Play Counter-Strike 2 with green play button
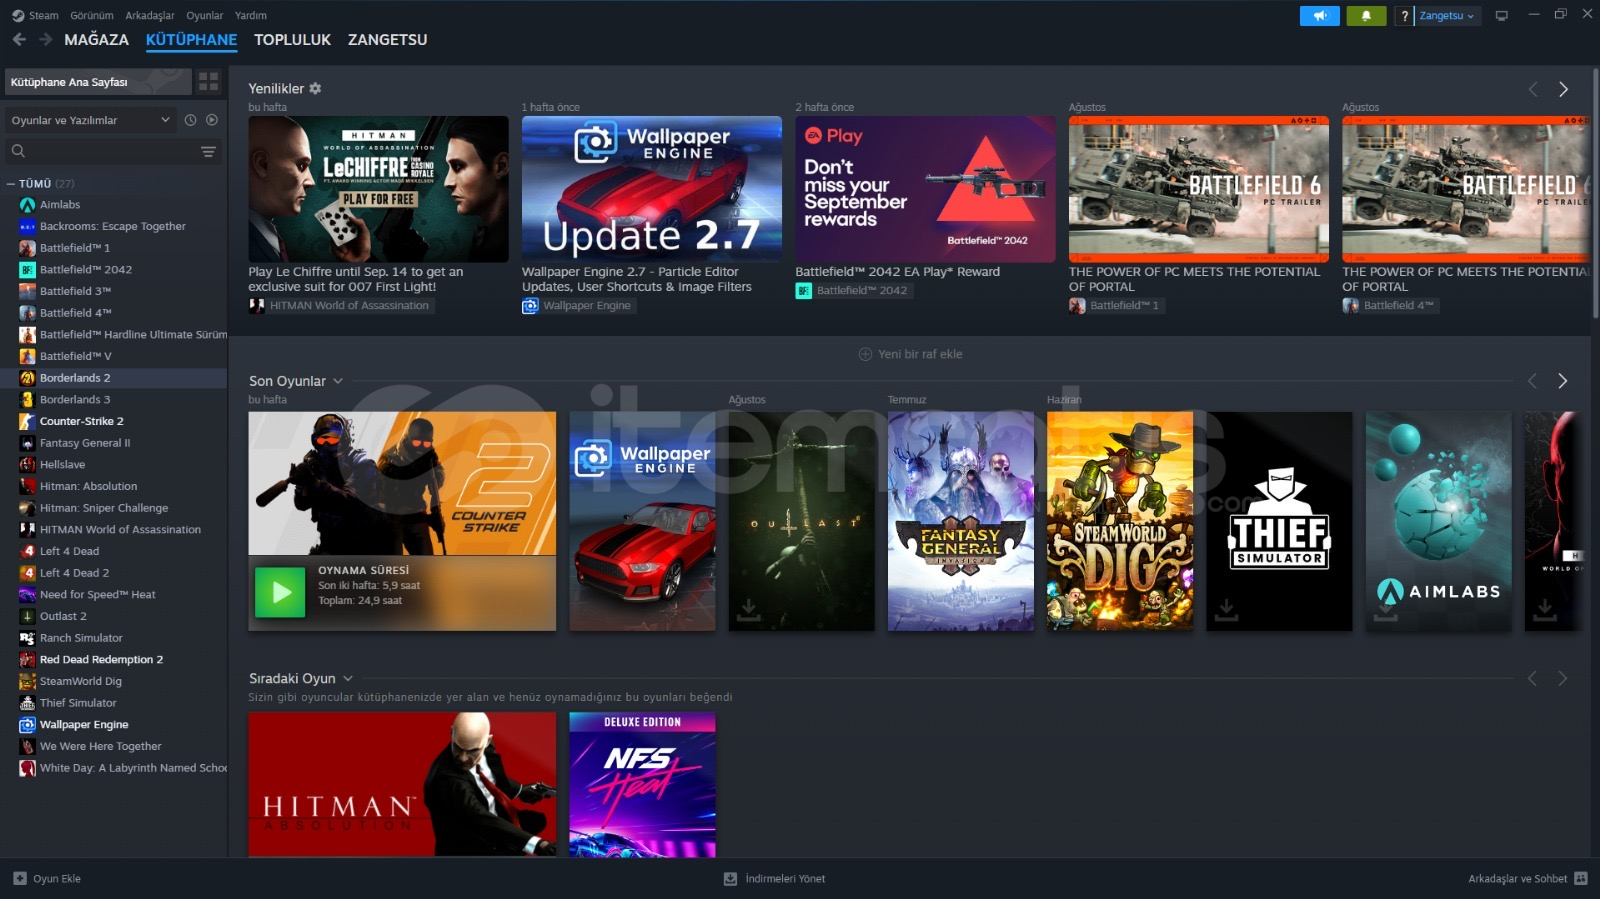1600x899 pixels. 280,592
